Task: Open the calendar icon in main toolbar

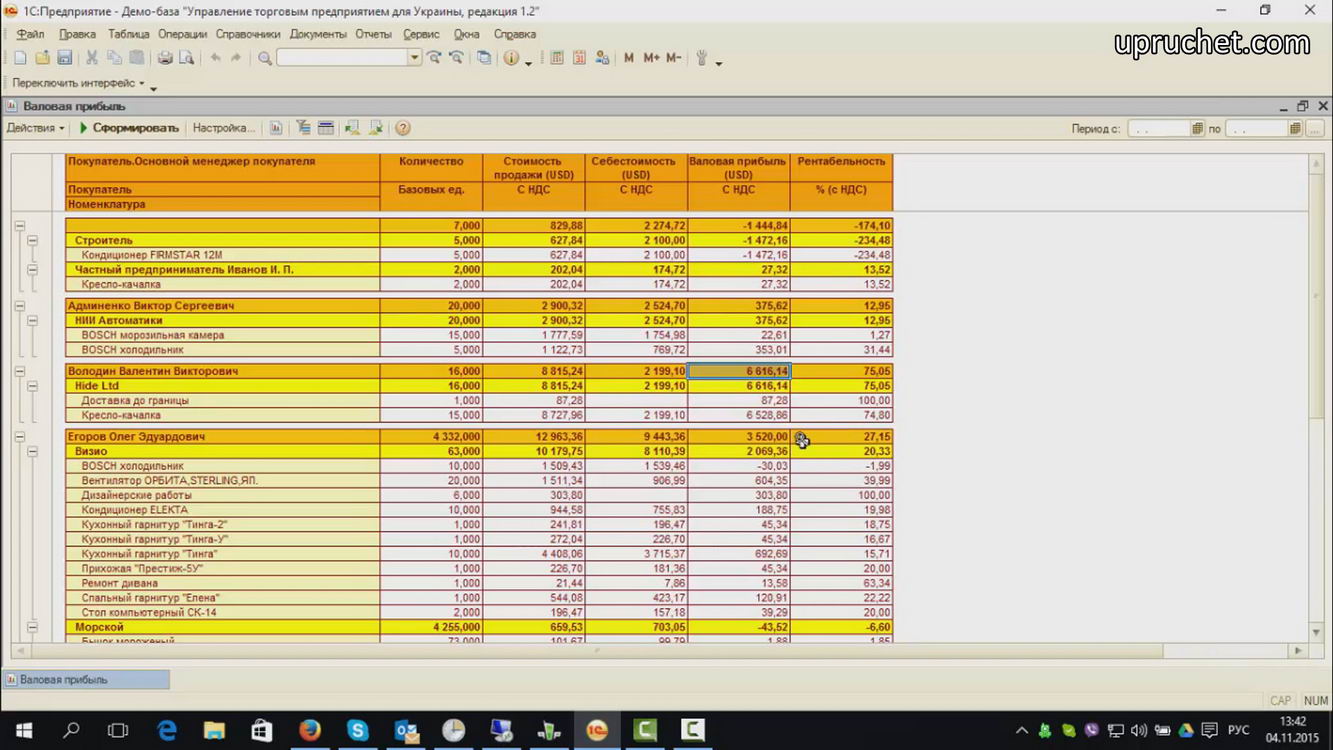Action: 579,58
